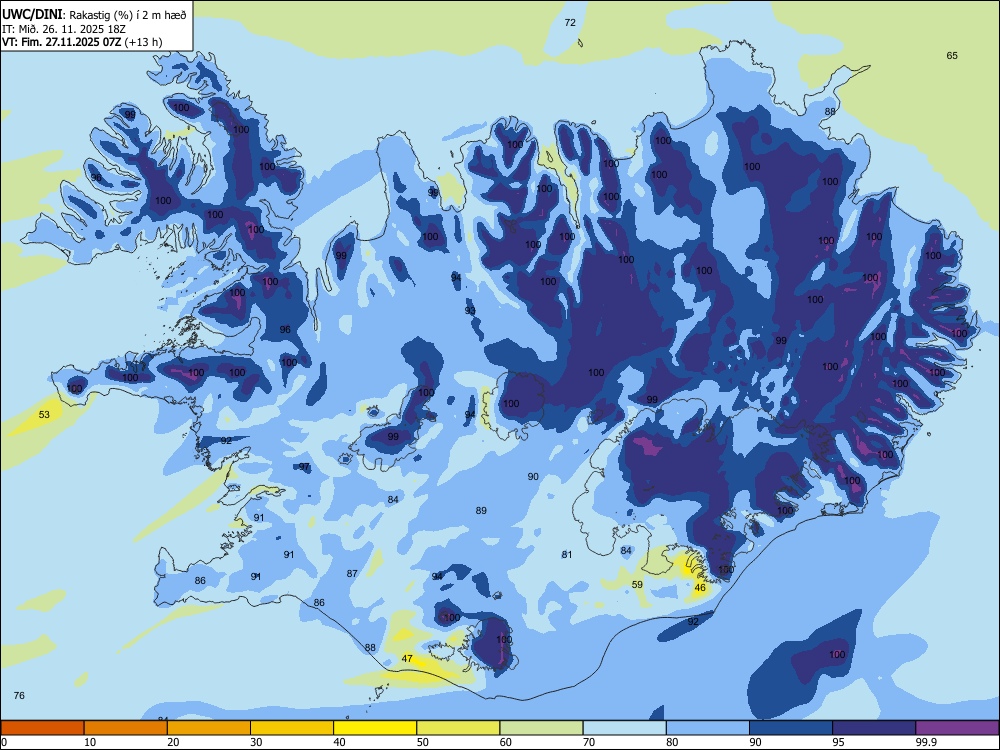Choose the medium blue 80–90 legend swatch
1000x750 pixels.
(707, 728)
